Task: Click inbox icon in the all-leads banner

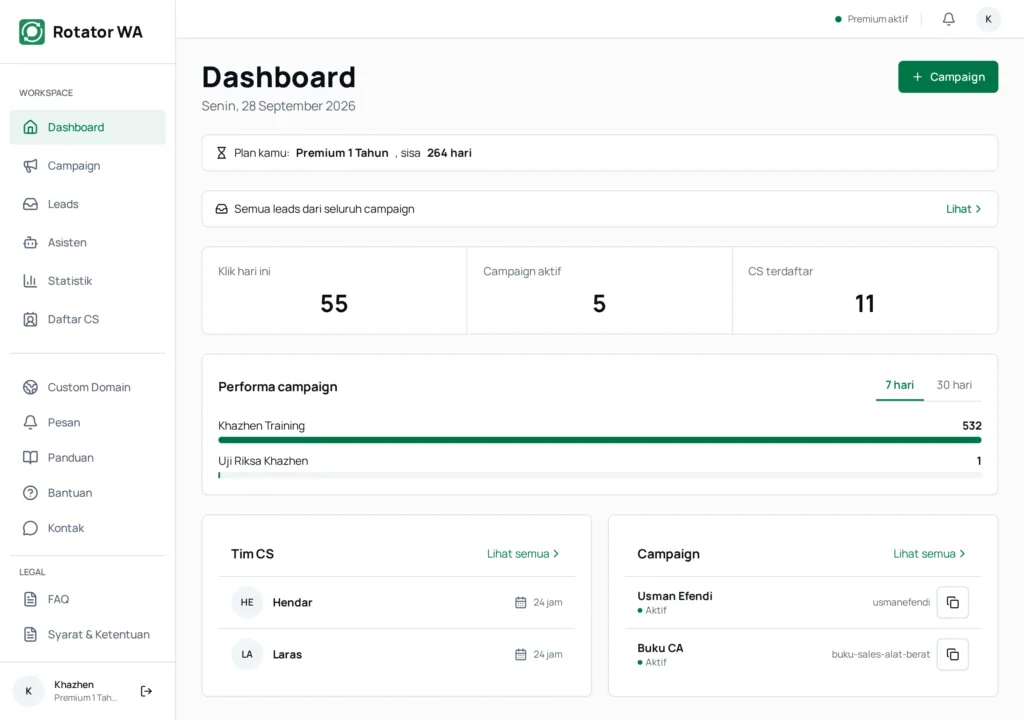Action: (x=221, y=209)
